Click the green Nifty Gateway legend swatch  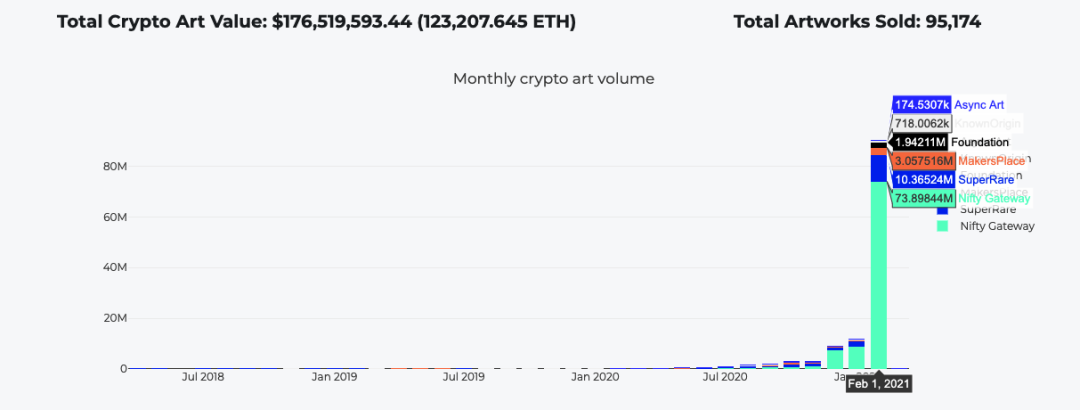click(x=942, y=226)
